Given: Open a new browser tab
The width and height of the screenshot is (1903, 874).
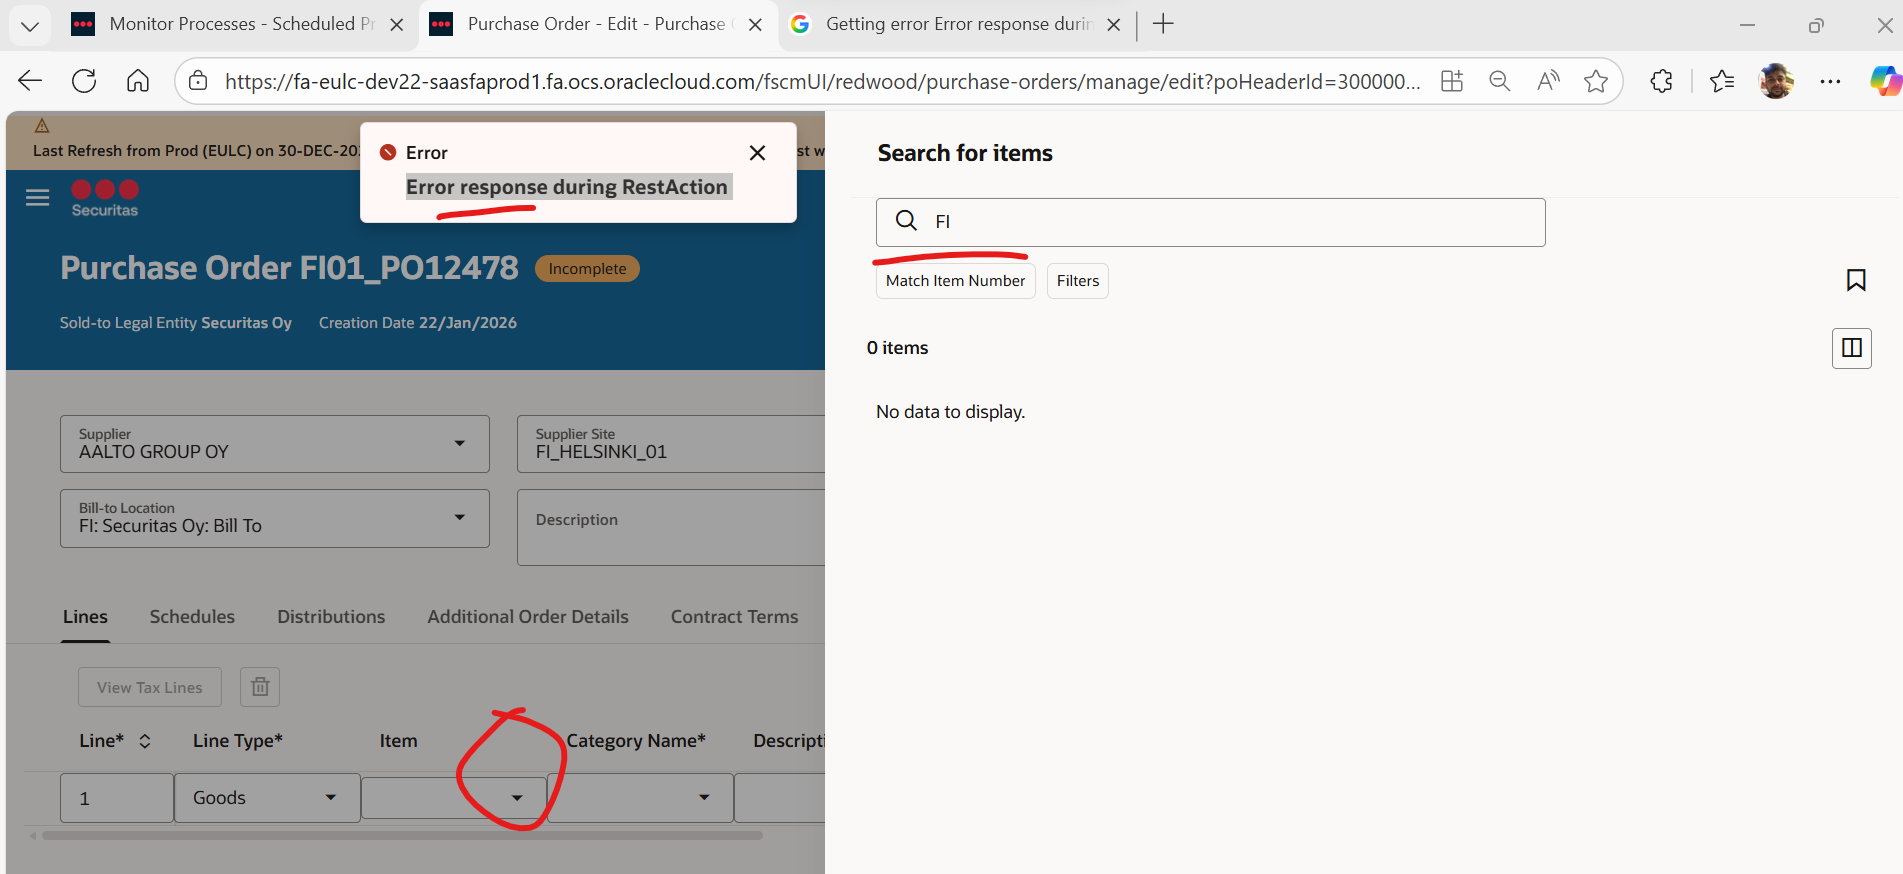Looking at the screenshot, I should pos(1163,24).
